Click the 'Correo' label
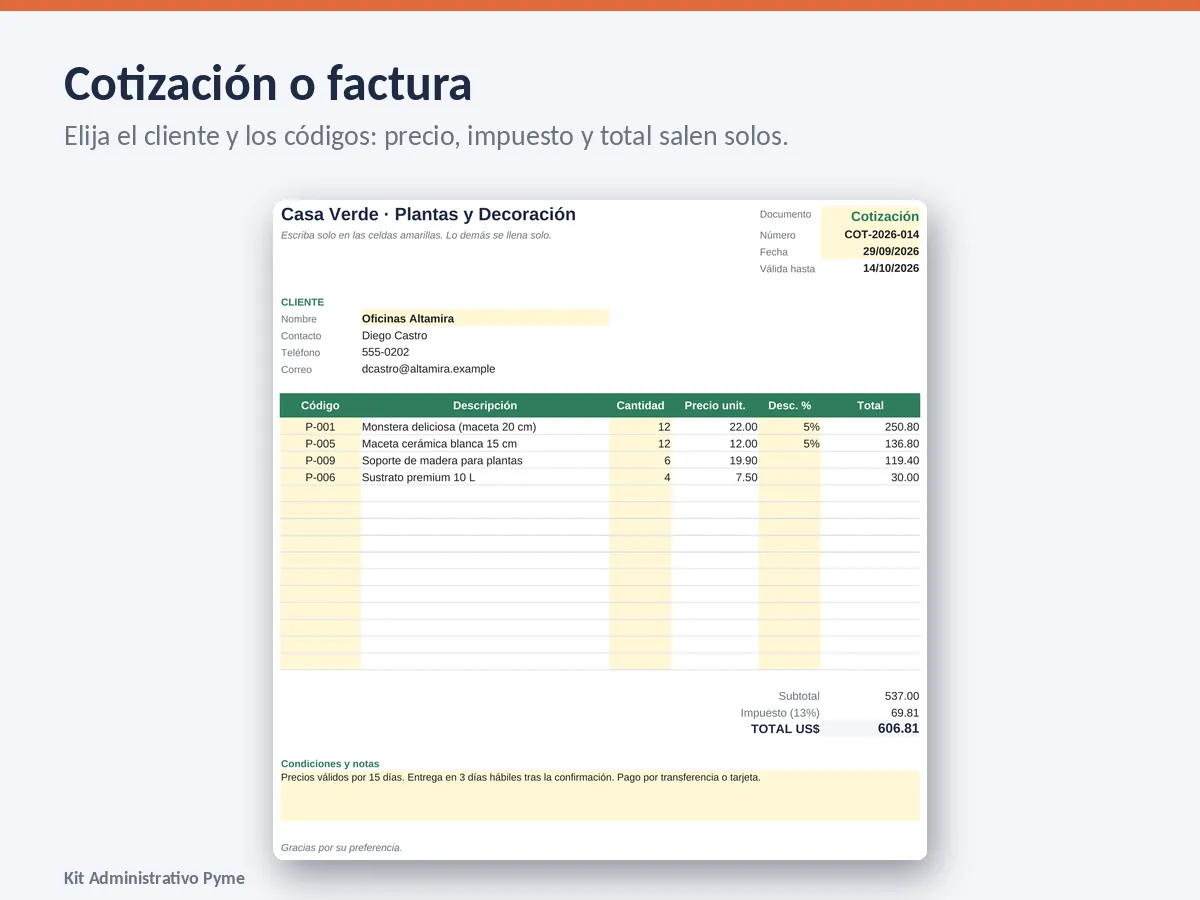This screenshot has height=900, width=1200. 296,370
